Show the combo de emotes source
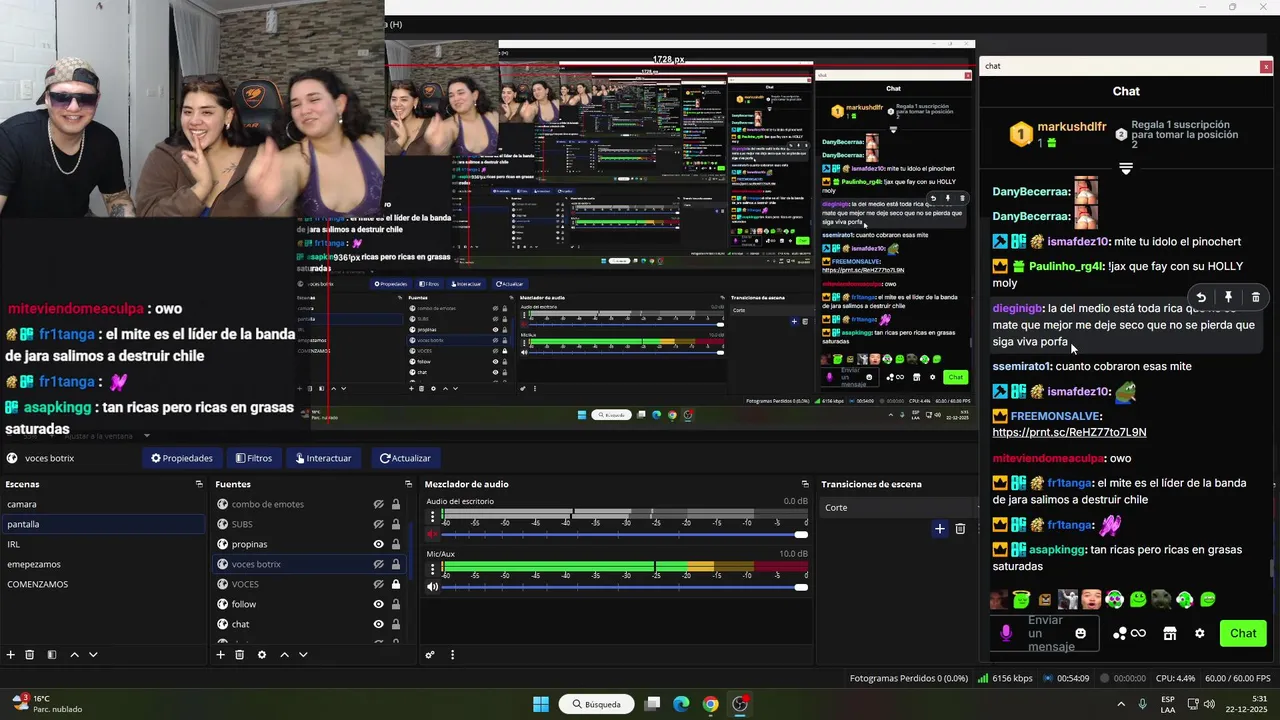This screenshot has height=720, width=1280. click(x=379, y=504)
